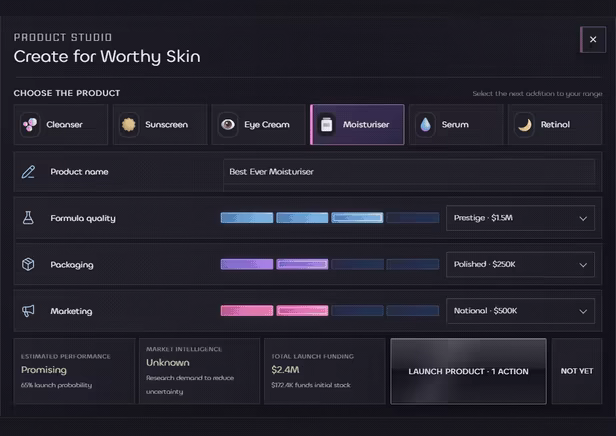Viewport: 616px width, 436px height.
Task: Open the Packaging Polished dropdown
Action: [520, 264]
